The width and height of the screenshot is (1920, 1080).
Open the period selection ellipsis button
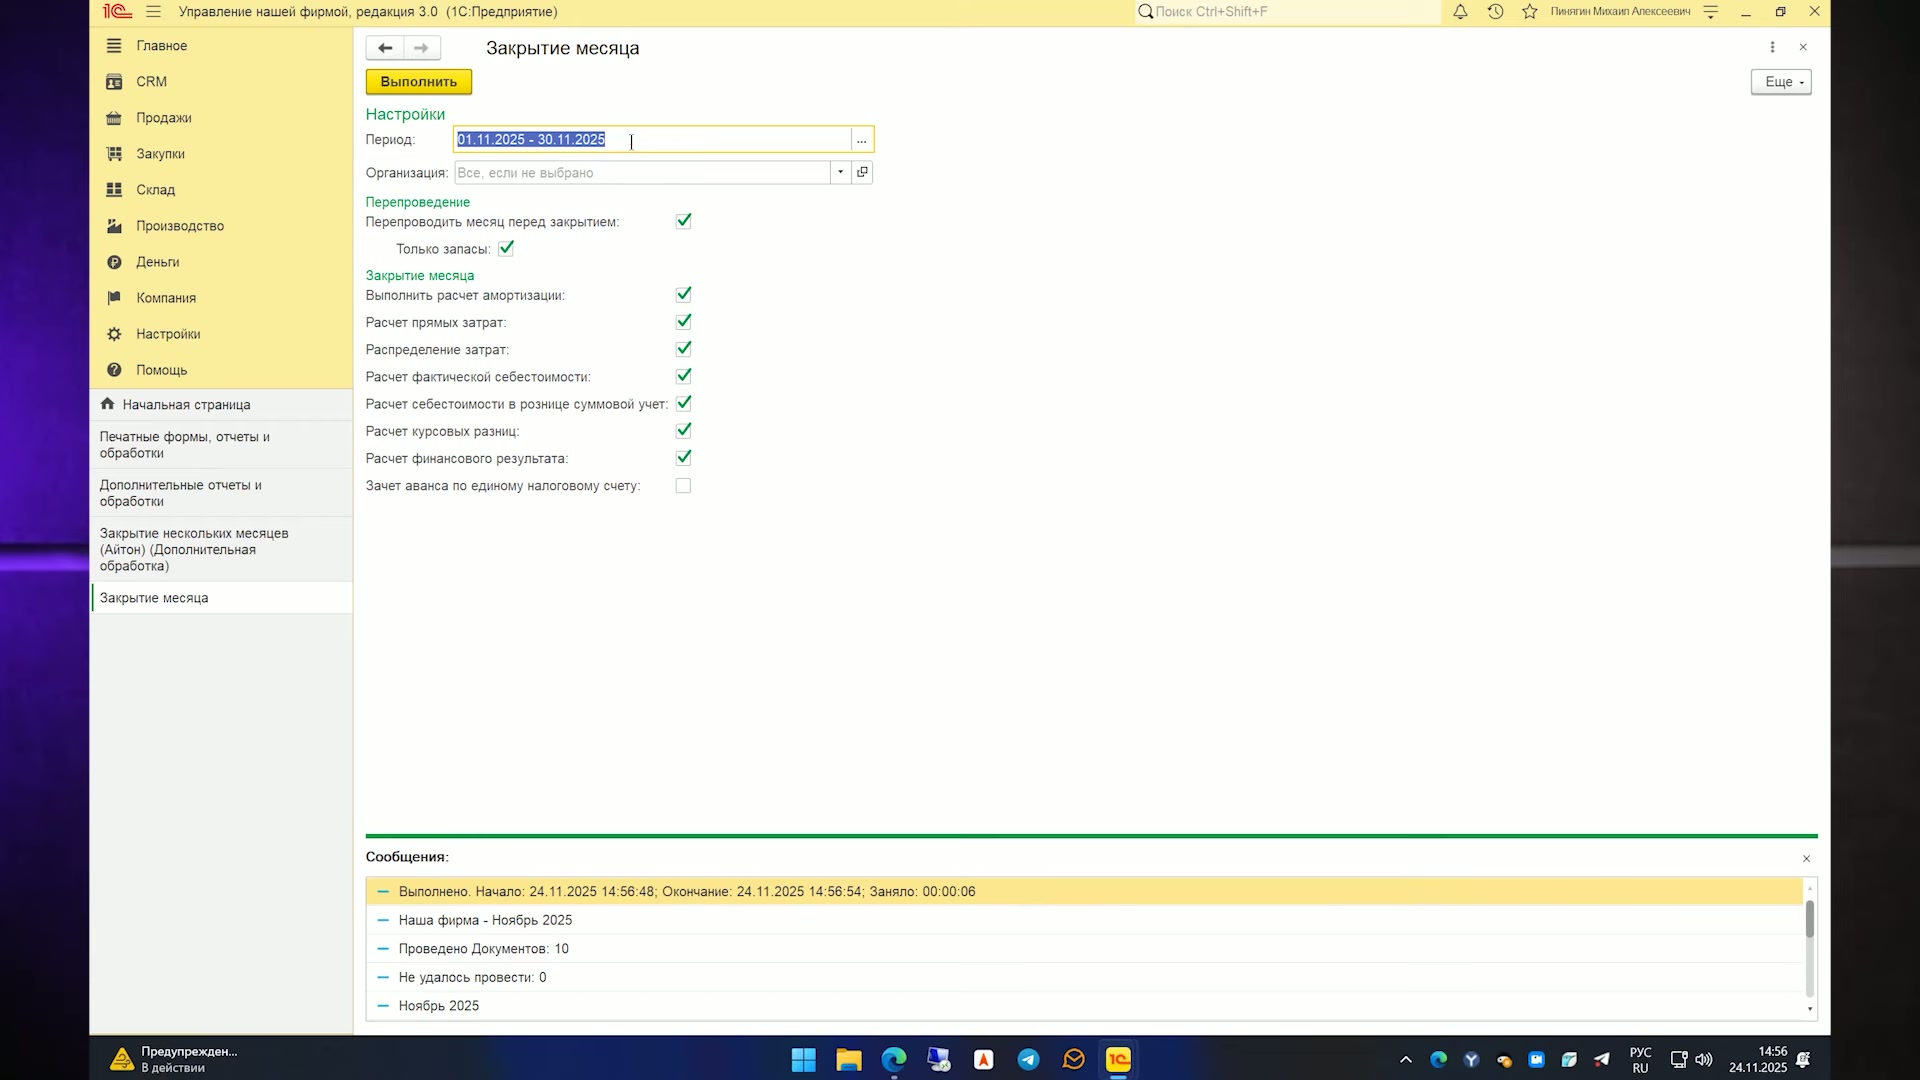(x=862, y=140)
